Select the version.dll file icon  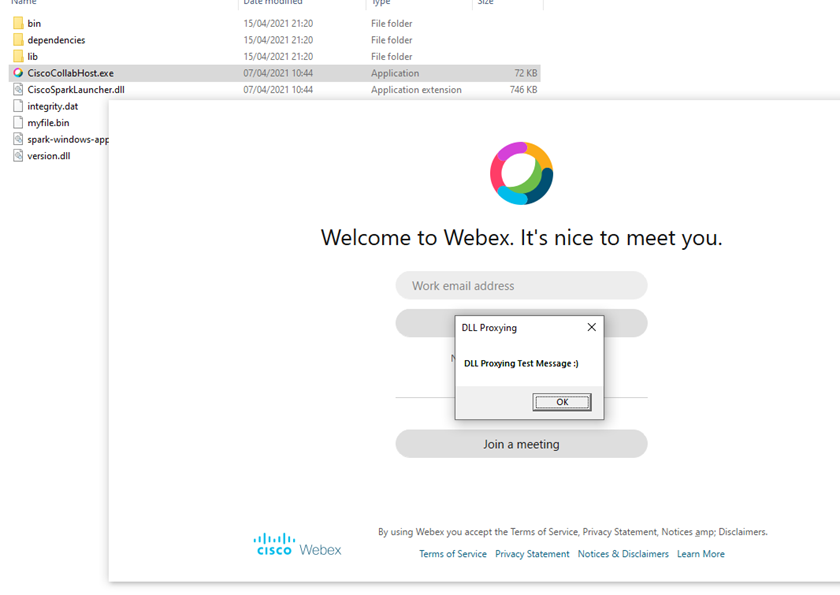[18, 156]
